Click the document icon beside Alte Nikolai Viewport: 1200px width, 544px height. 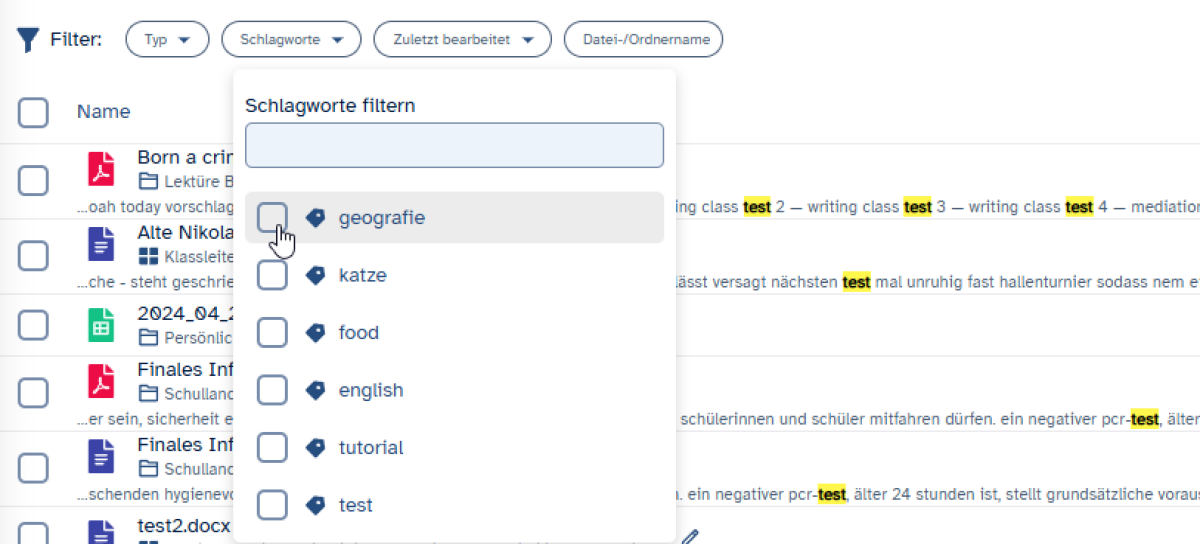click(102, 245)
